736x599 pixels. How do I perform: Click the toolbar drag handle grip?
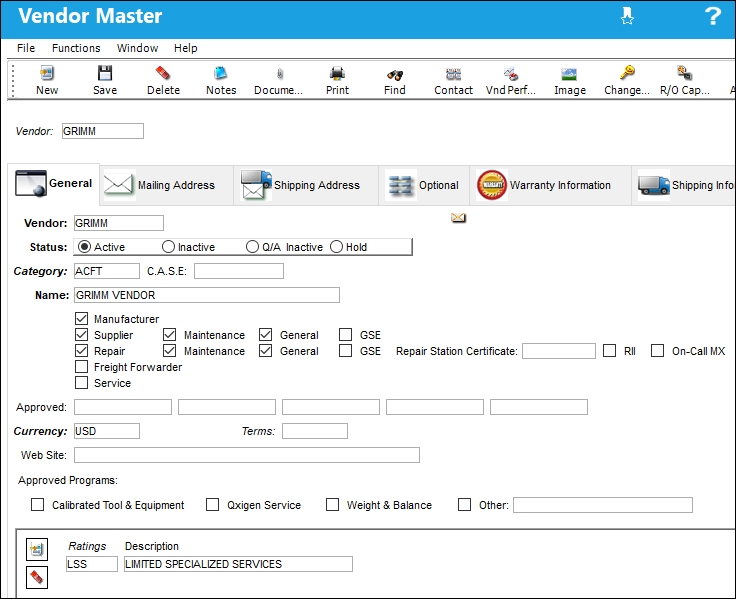(x=13, y=80)
